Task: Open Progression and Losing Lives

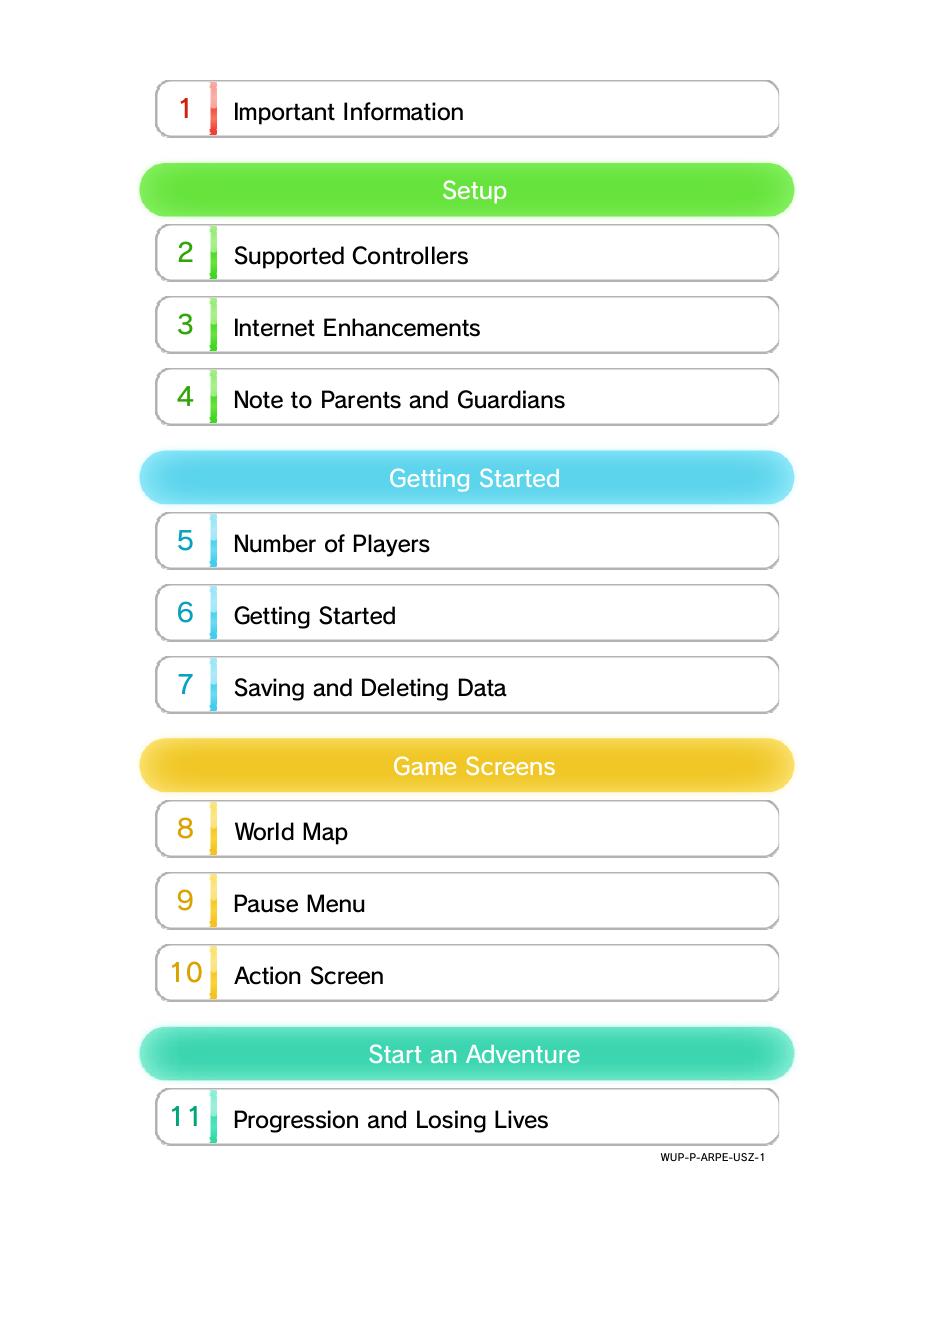Action: [466, 1118]
